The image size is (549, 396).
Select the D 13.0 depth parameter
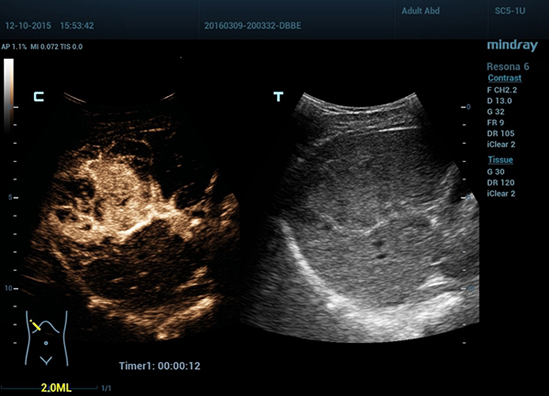tap(499, 101)
